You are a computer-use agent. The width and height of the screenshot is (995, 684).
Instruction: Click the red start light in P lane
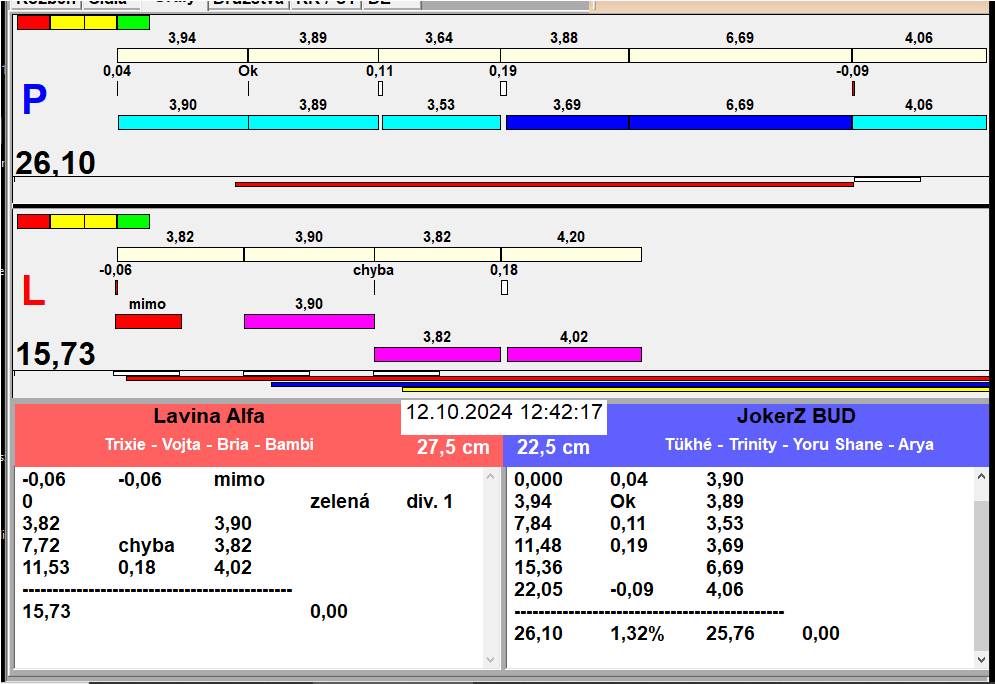33,22
